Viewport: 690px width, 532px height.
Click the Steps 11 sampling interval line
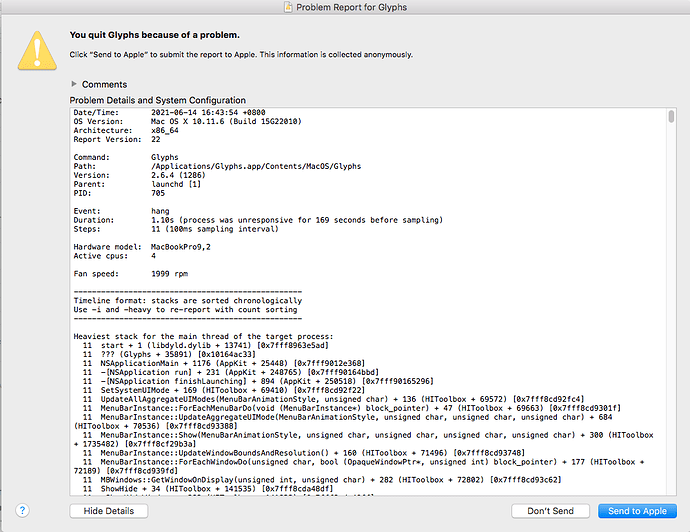[x=176, y=229]
